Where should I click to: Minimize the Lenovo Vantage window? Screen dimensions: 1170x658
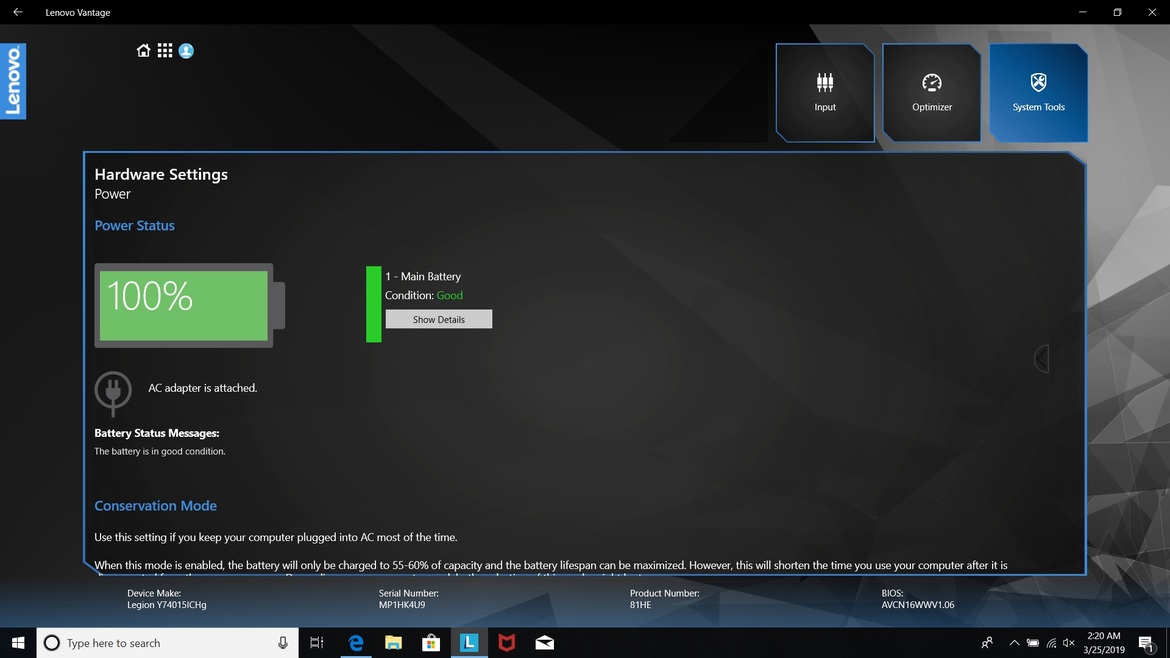[x=1083, y=12]
